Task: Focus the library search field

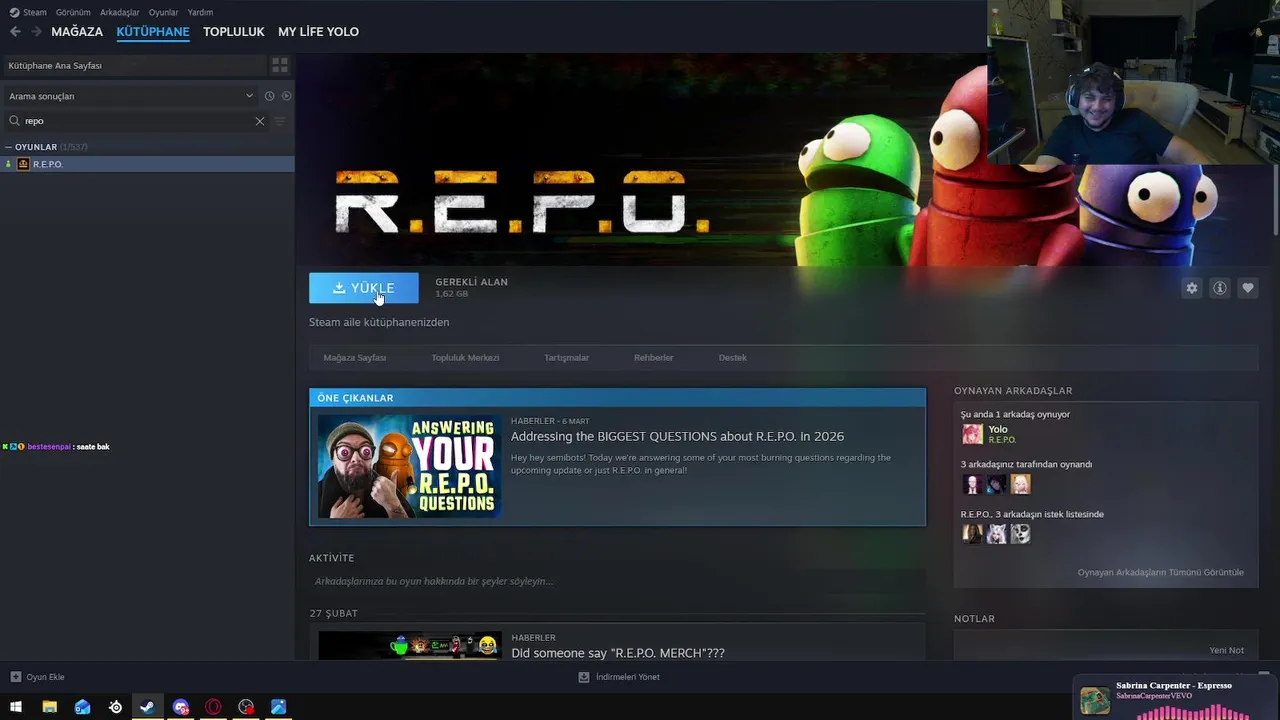Action: coord(136,121)
